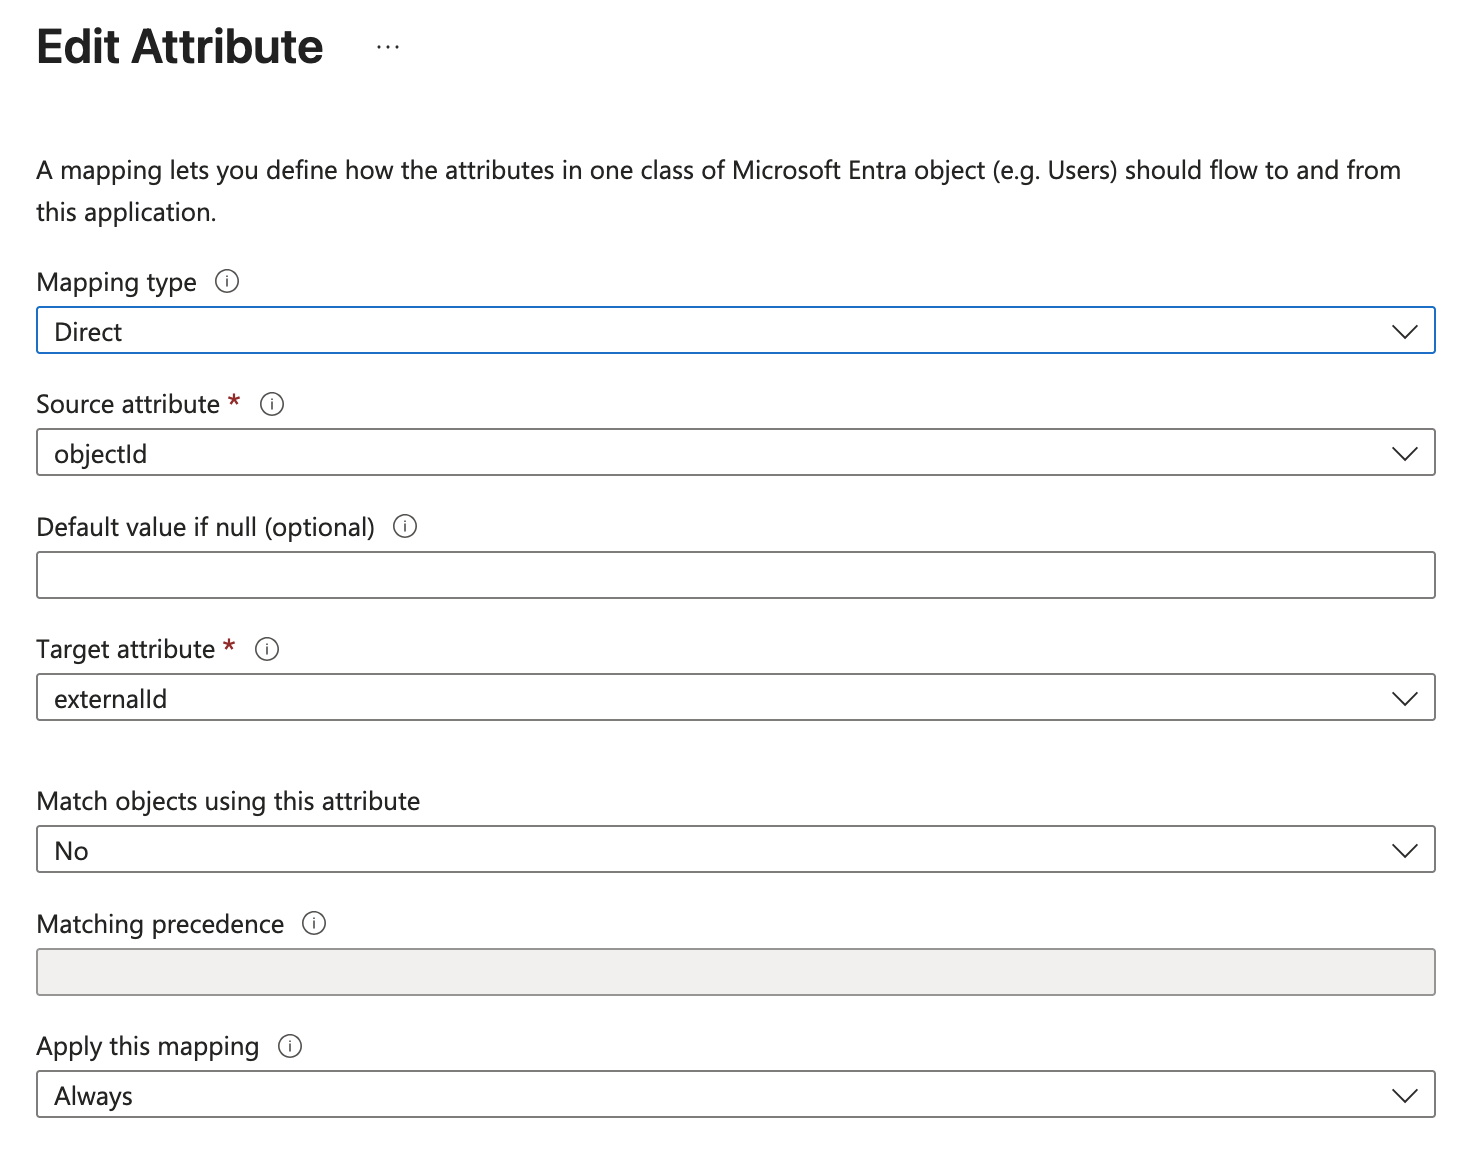The image size is (1470, 1154).
Task: Click the Target attribute info icon
Action: click(267, 649)
